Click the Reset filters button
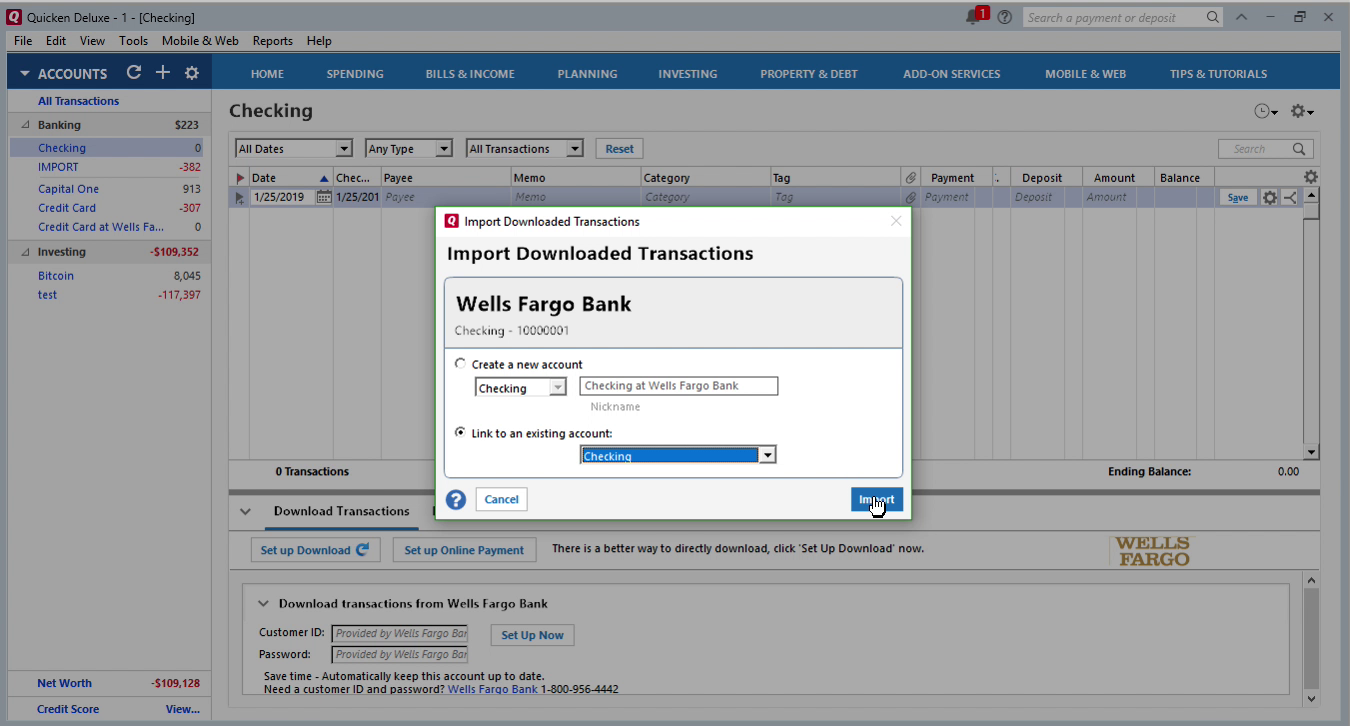 point(619,149)
